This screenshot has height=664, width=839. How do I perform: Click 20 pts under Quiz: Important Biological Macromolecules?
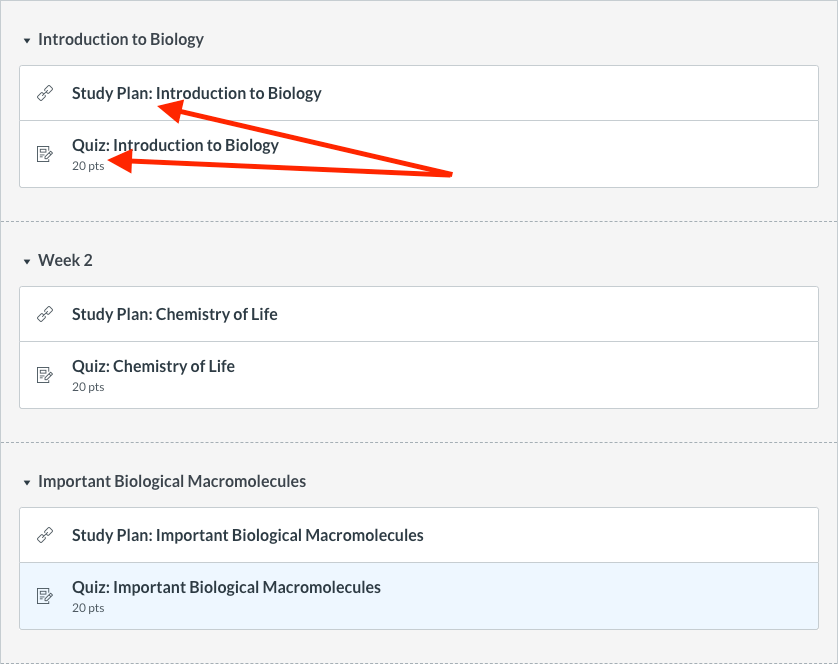[x=88, y=608]
